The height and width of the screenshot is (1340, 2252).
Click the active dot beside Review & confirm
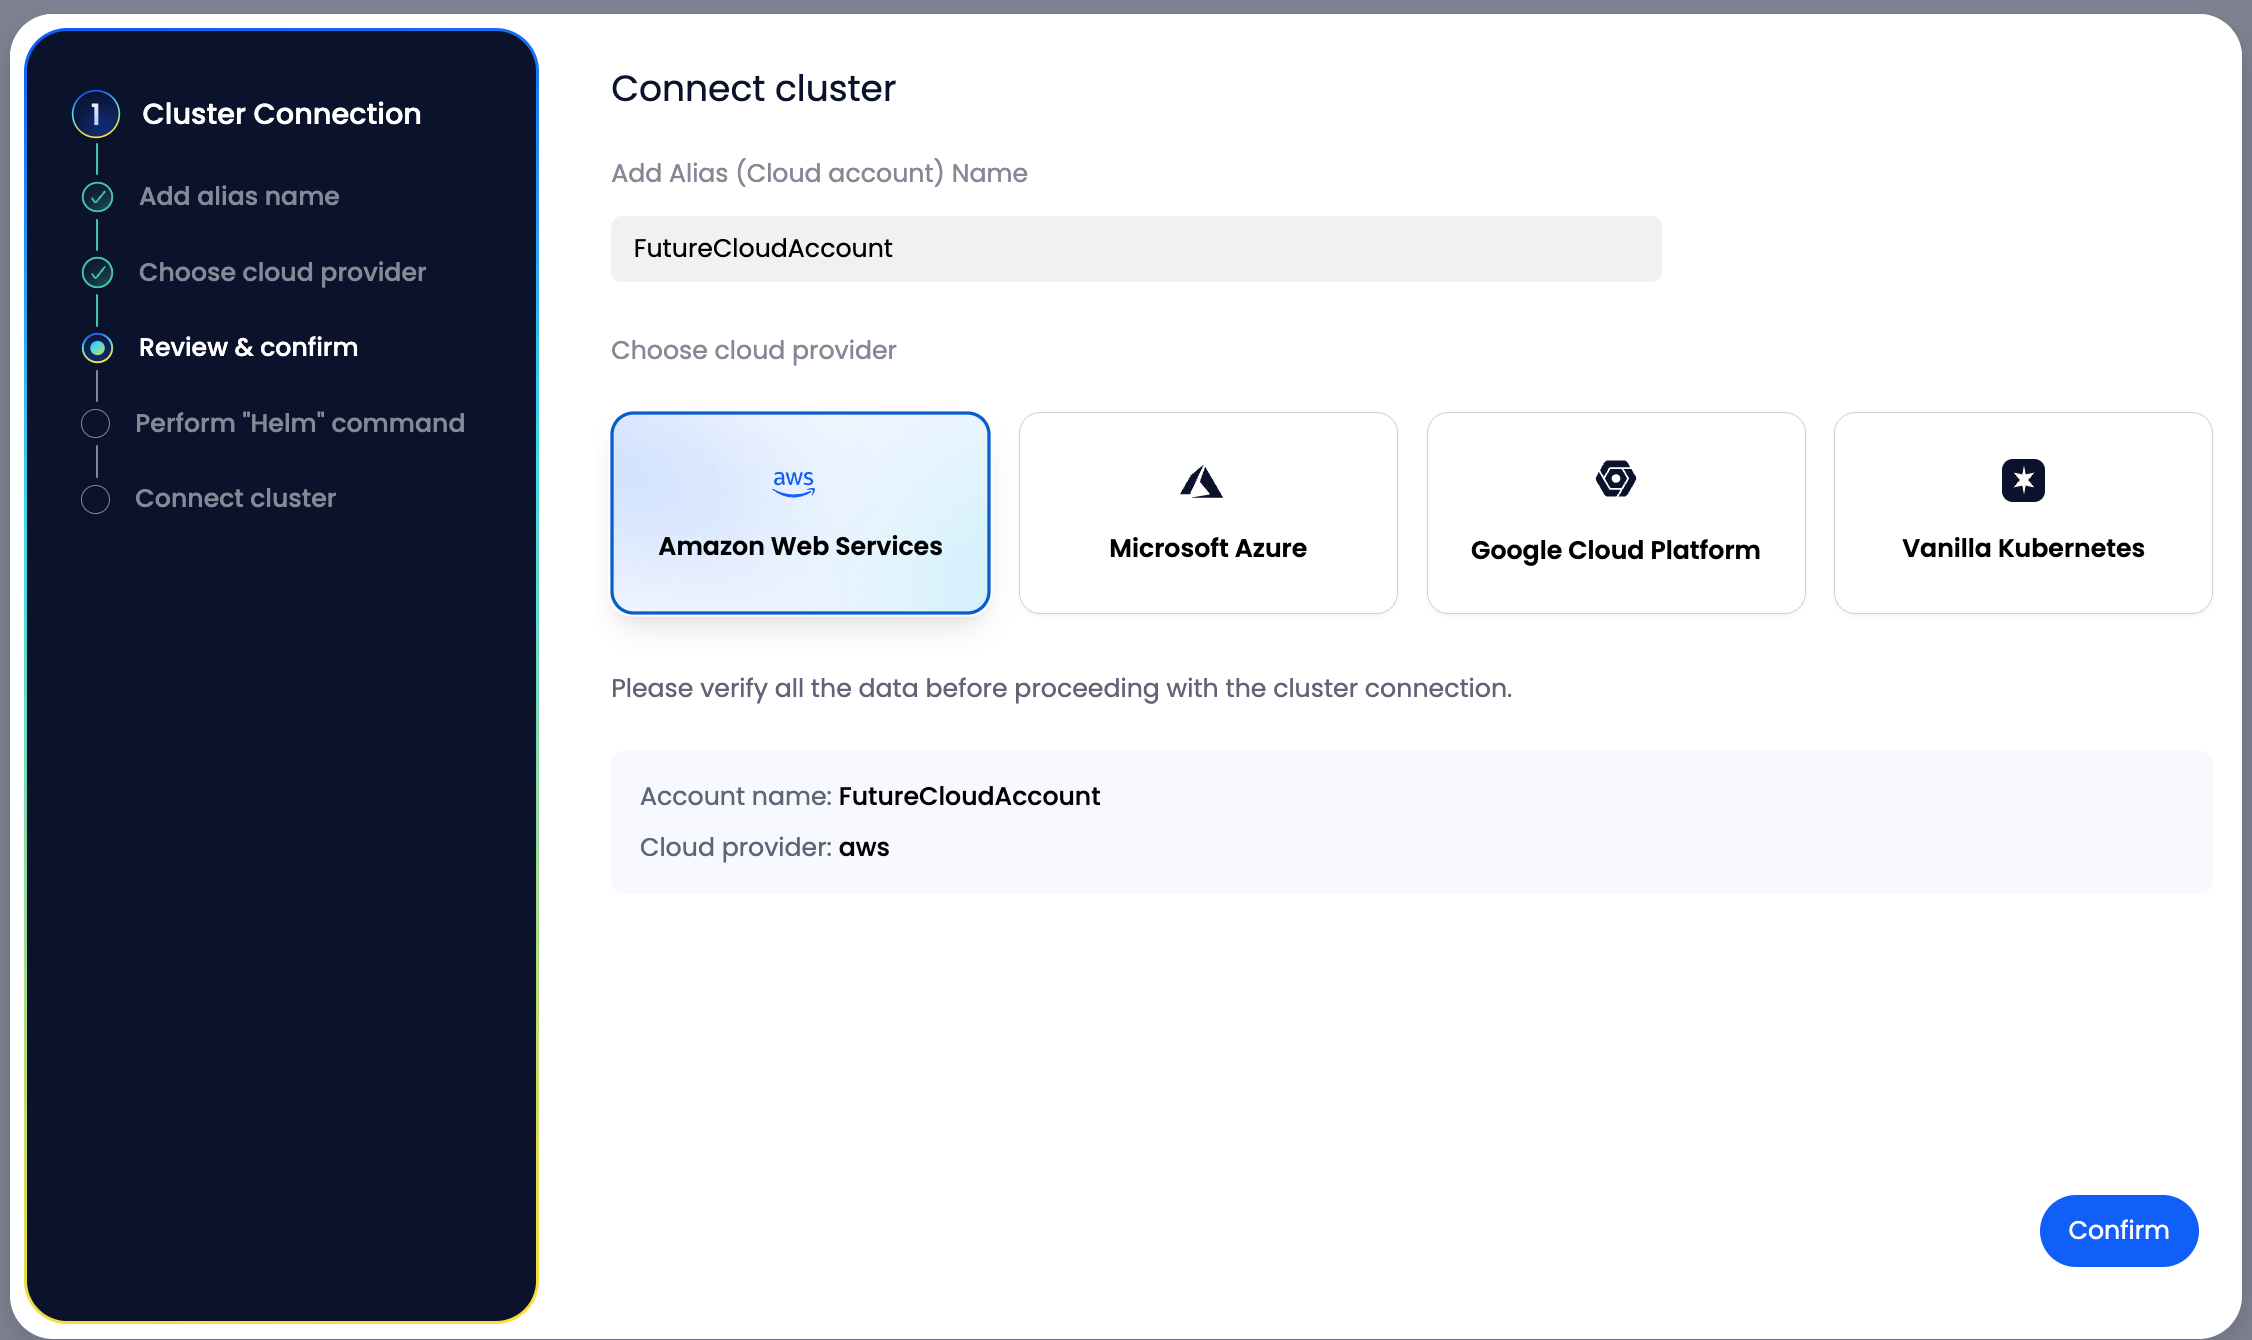pyautogui.click(x=97, y=348)
